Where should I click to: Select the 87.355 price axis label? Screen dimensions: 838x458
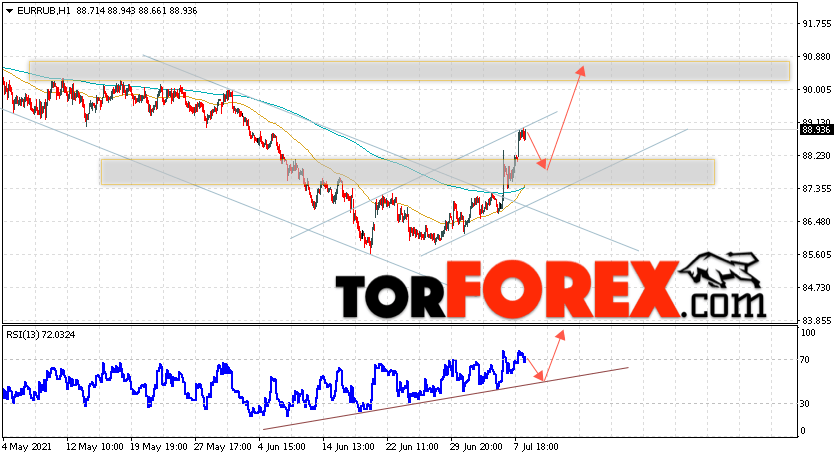pyautogui.click(x=817, y=189)
